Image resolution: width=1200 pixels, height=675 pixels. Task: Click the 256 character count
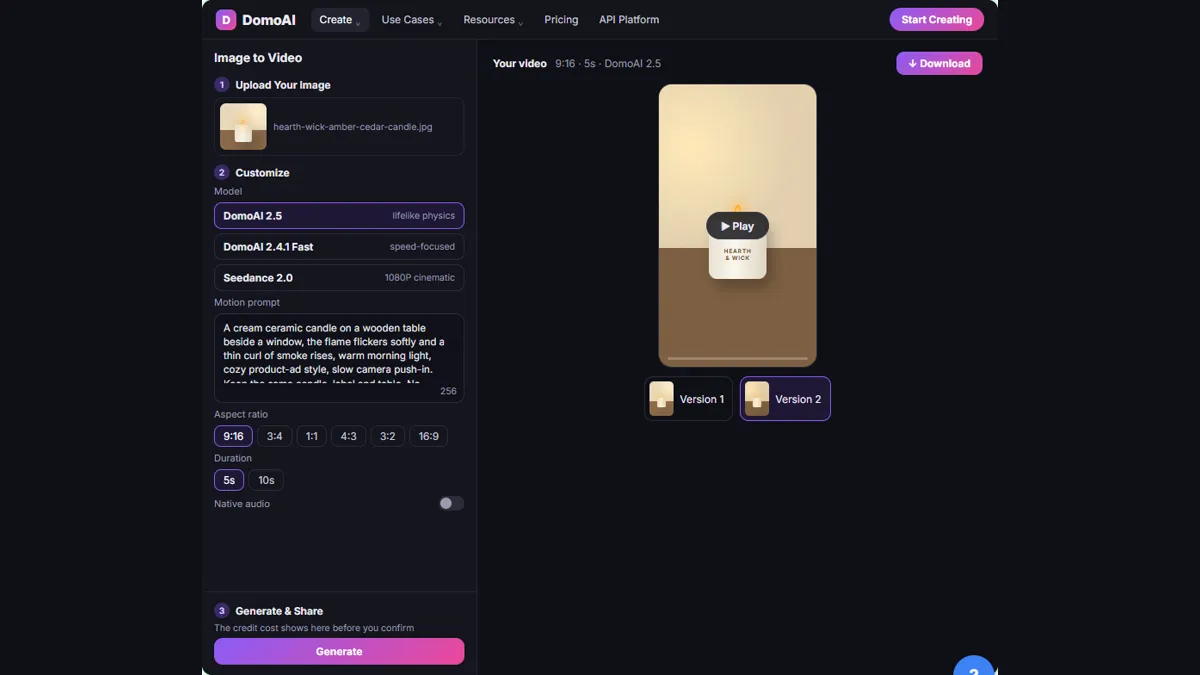[448, 391]
